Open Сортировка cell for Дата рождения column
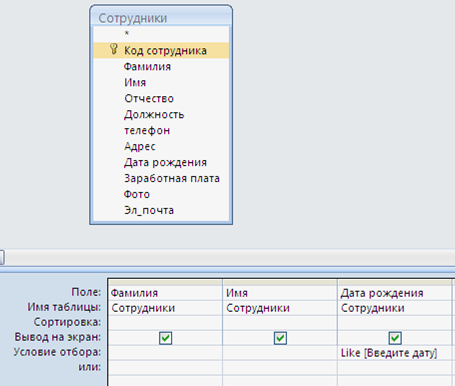455x386 pixels. [x=395, y=323]
